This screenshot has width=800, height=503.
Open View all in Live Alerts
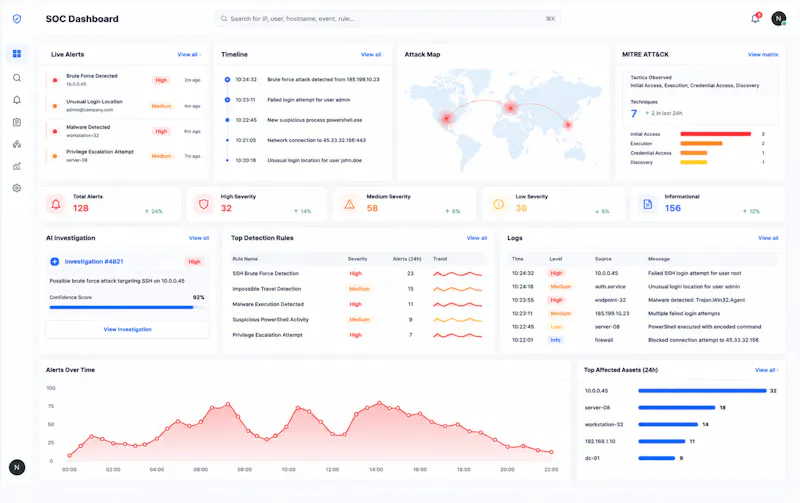(x=189, y=55)
